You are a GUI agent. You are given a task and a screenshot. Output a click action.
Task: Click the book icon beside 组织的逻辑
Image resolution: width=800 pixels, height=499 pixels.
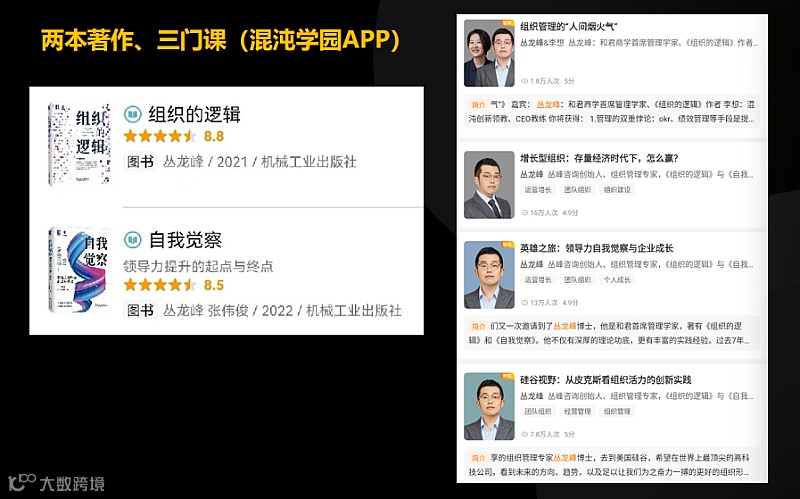tap(133, 114)
